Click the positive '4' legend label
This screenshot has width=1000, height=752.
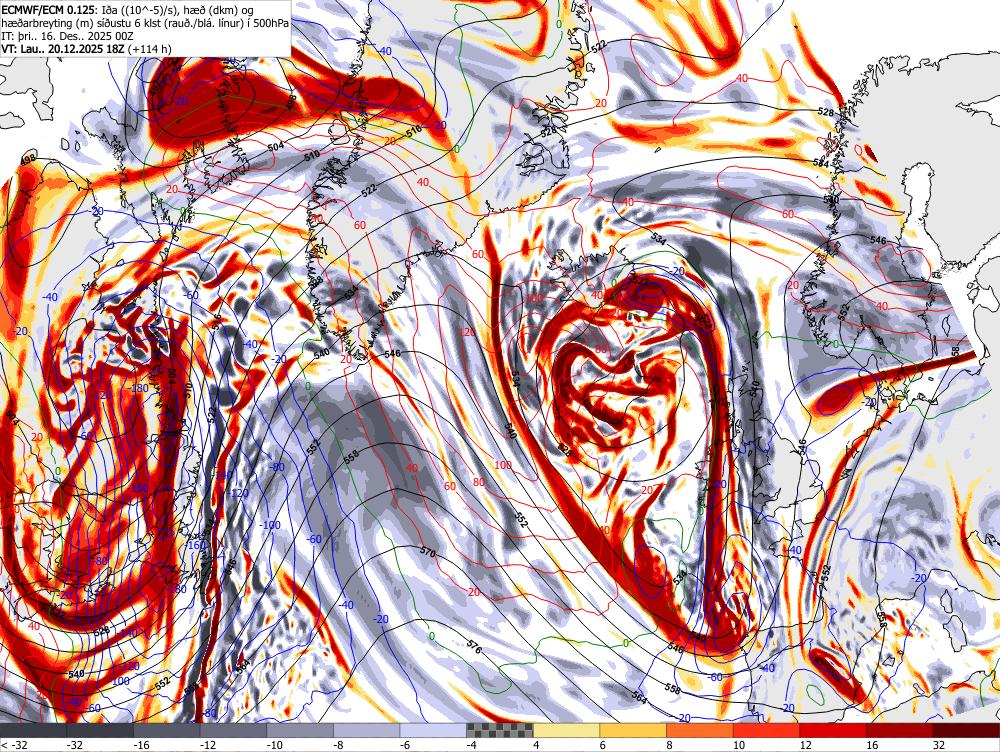(x=536, y=744)
